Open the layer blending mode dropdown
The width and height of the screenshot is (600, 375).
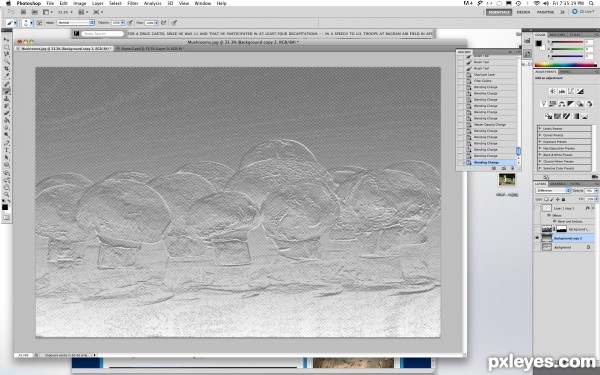coord(553,190)
